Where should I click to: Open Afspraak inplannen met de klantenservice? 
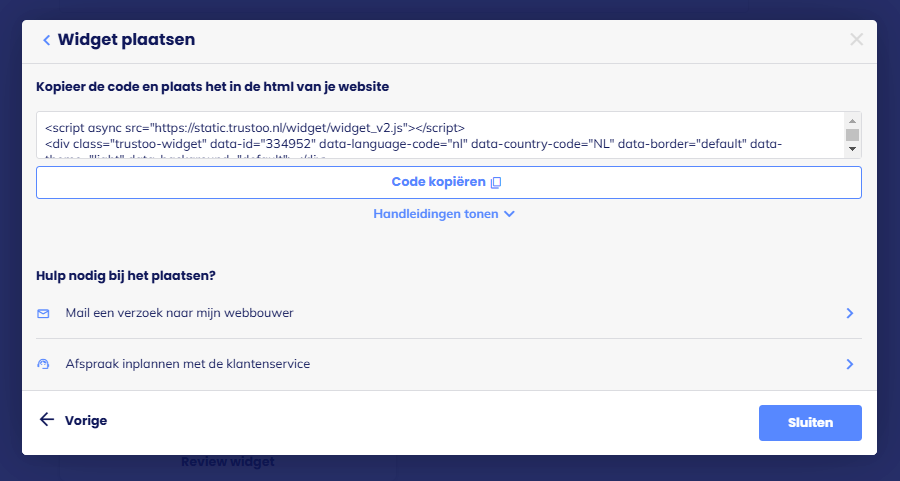[x=449, y=364]
